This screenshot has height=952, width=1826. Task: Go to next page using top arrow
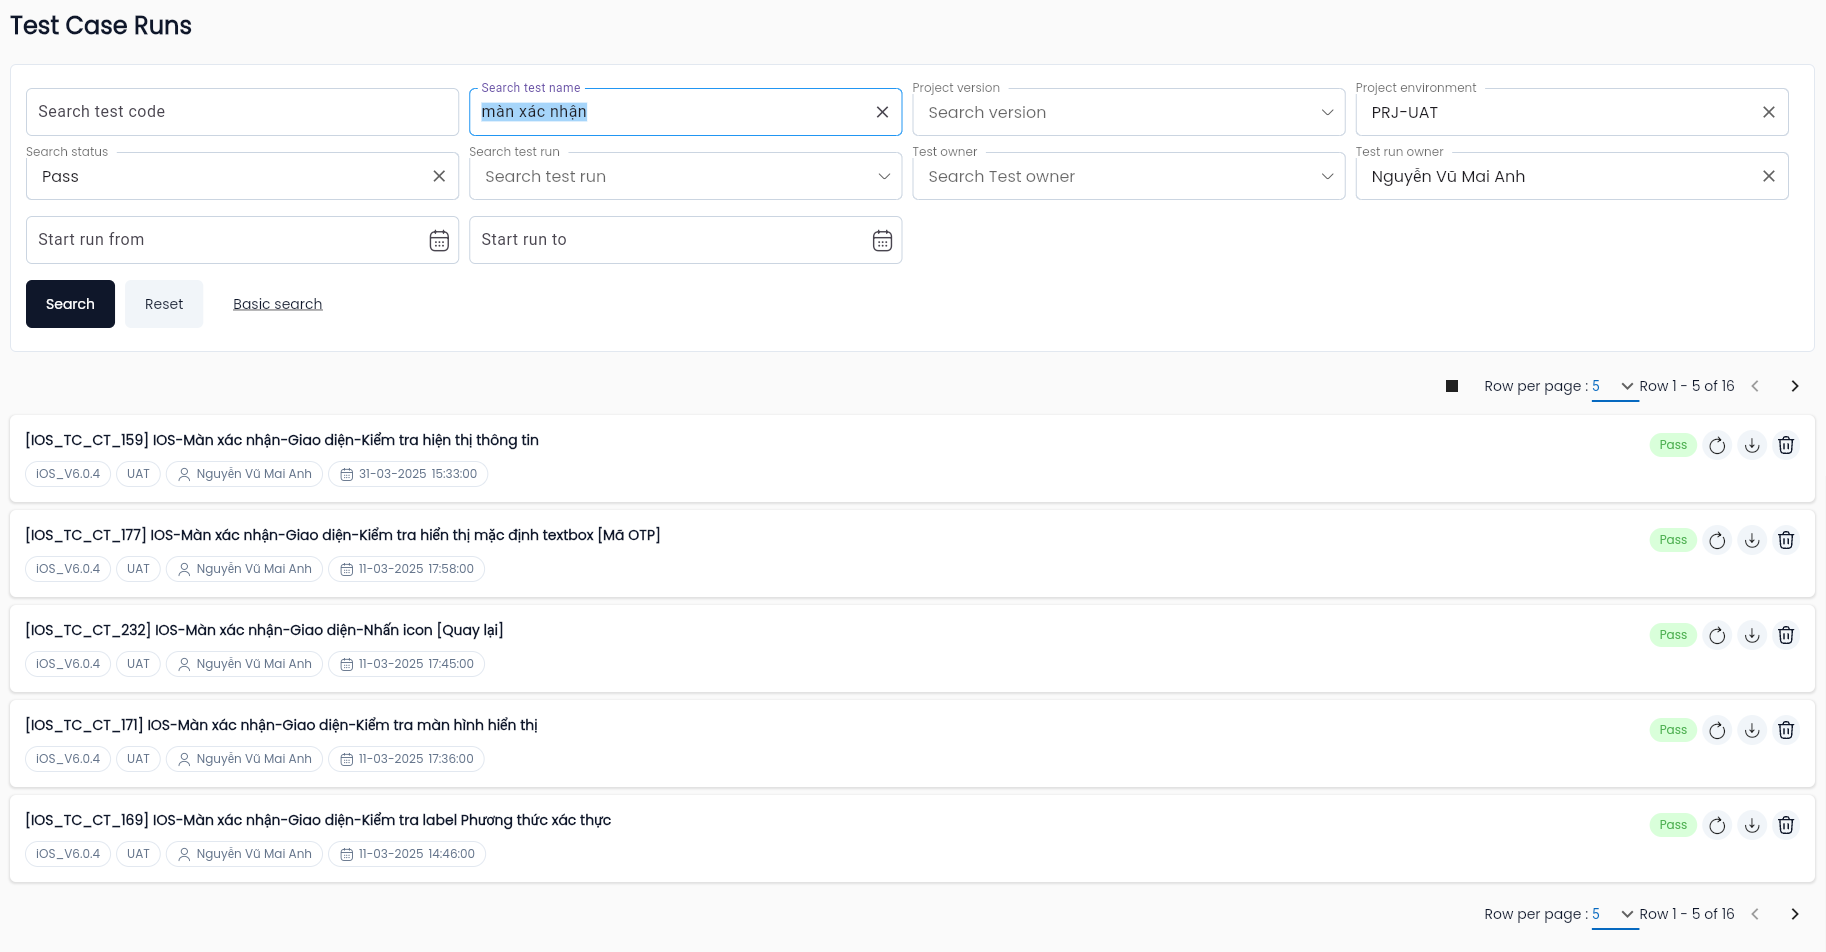pos(1795,386)
